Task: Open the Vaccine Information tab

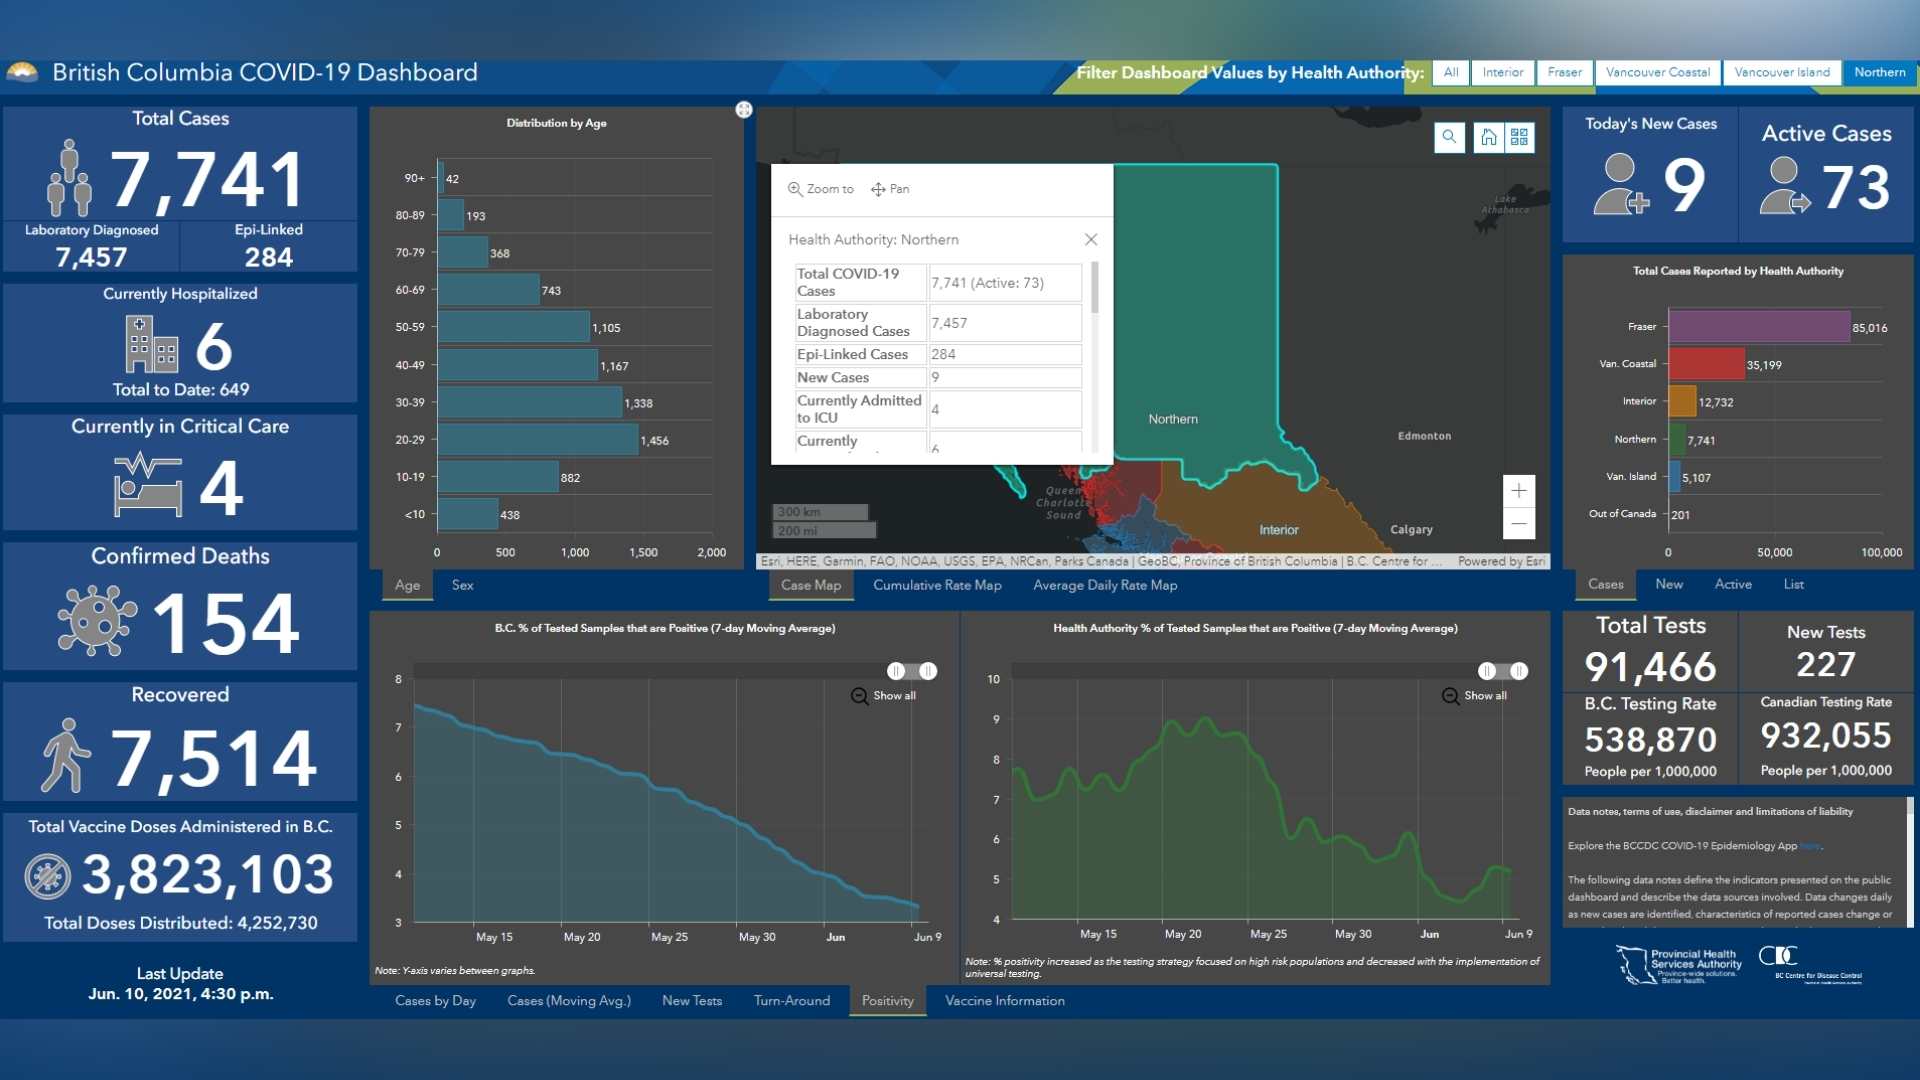Action: [x=1005, y=1001]
